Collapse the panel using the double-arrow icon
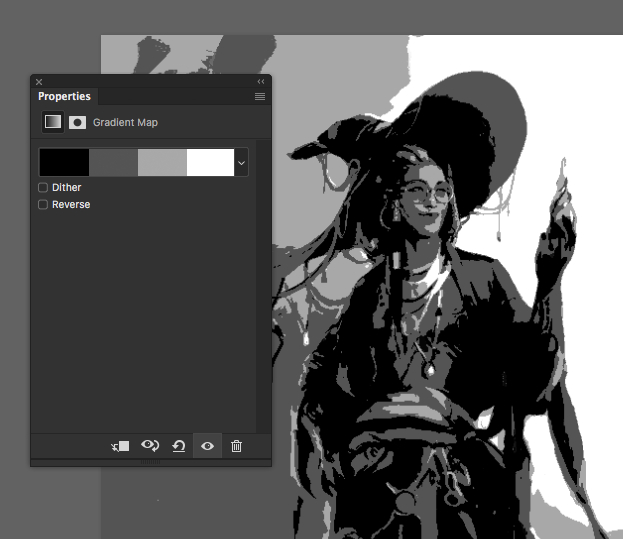 (261, 82)
